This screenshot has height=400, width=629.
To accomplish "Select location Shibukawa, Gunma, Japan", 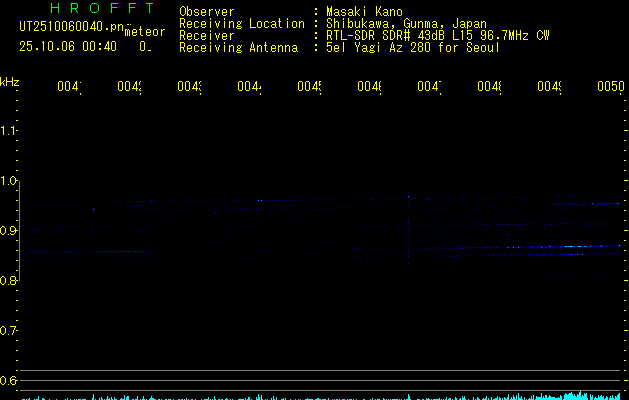I will (x=406, y=24).
